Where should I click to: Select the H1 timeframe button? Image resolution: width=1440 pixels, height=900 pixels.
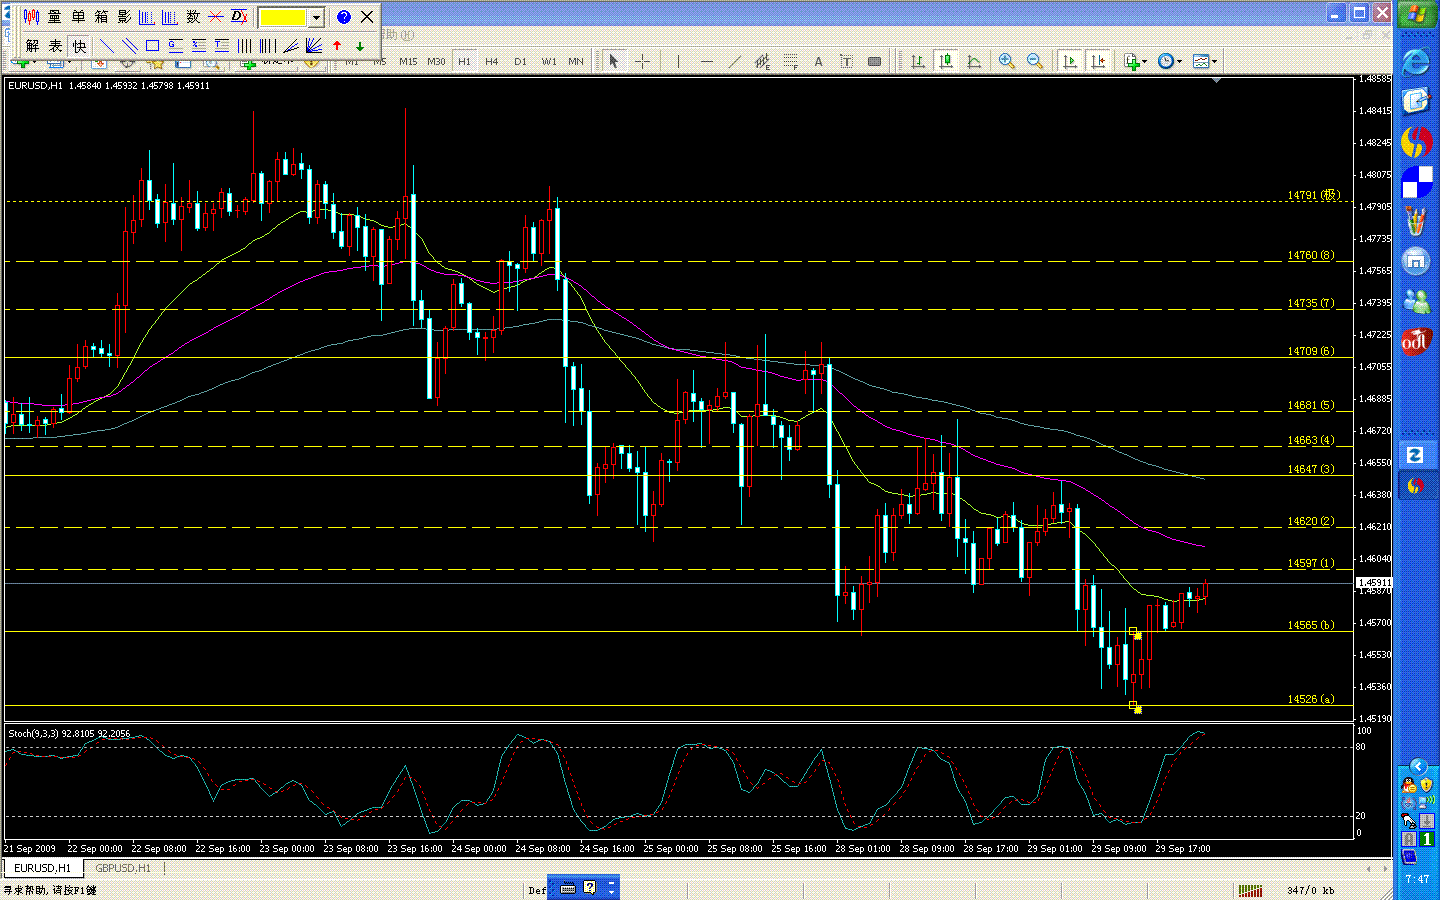click(464, 62)
